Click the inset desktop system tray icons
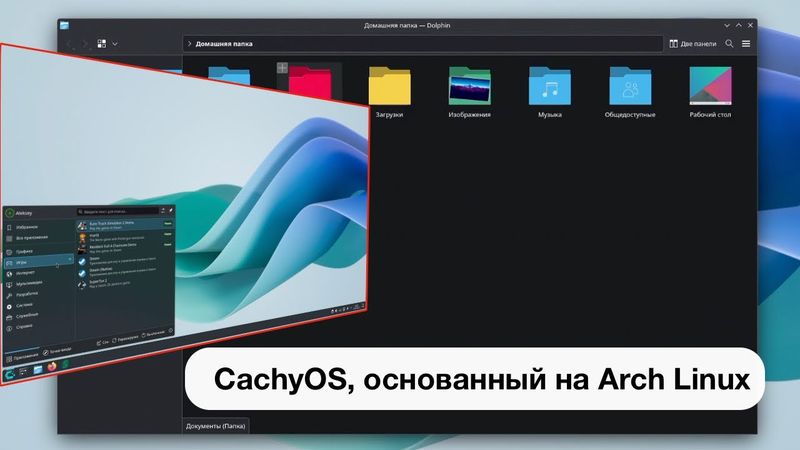The image size is (800, 450). 347,308
